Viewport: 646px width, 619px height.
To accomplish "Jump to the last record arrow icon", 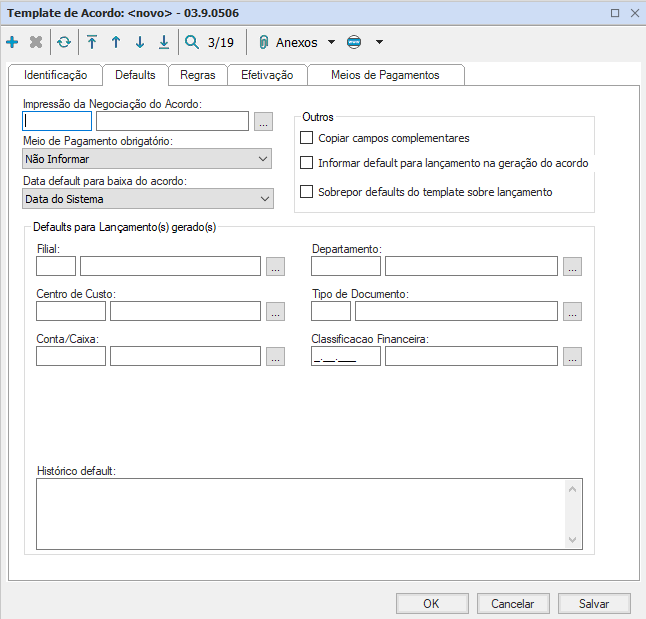I will 164,43.
